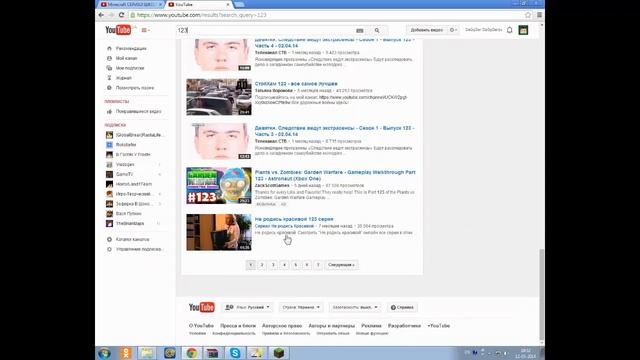Viewport: 640px width, 360px height.
Task: Open the Безопасность: выкл. dropdown
Action: point(355,307)
